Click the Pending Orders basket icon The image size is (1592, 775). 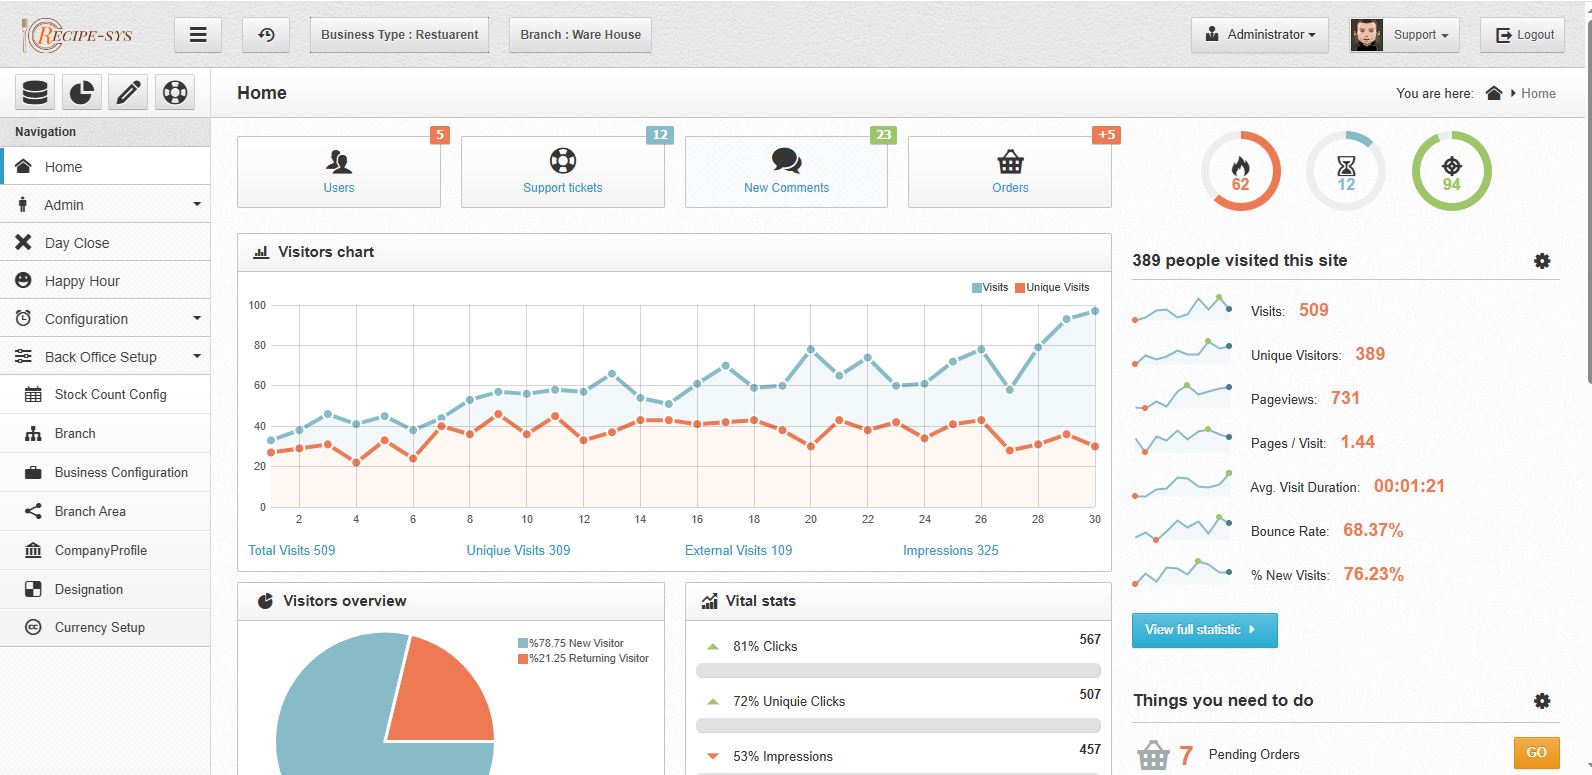pos(1153,755)
